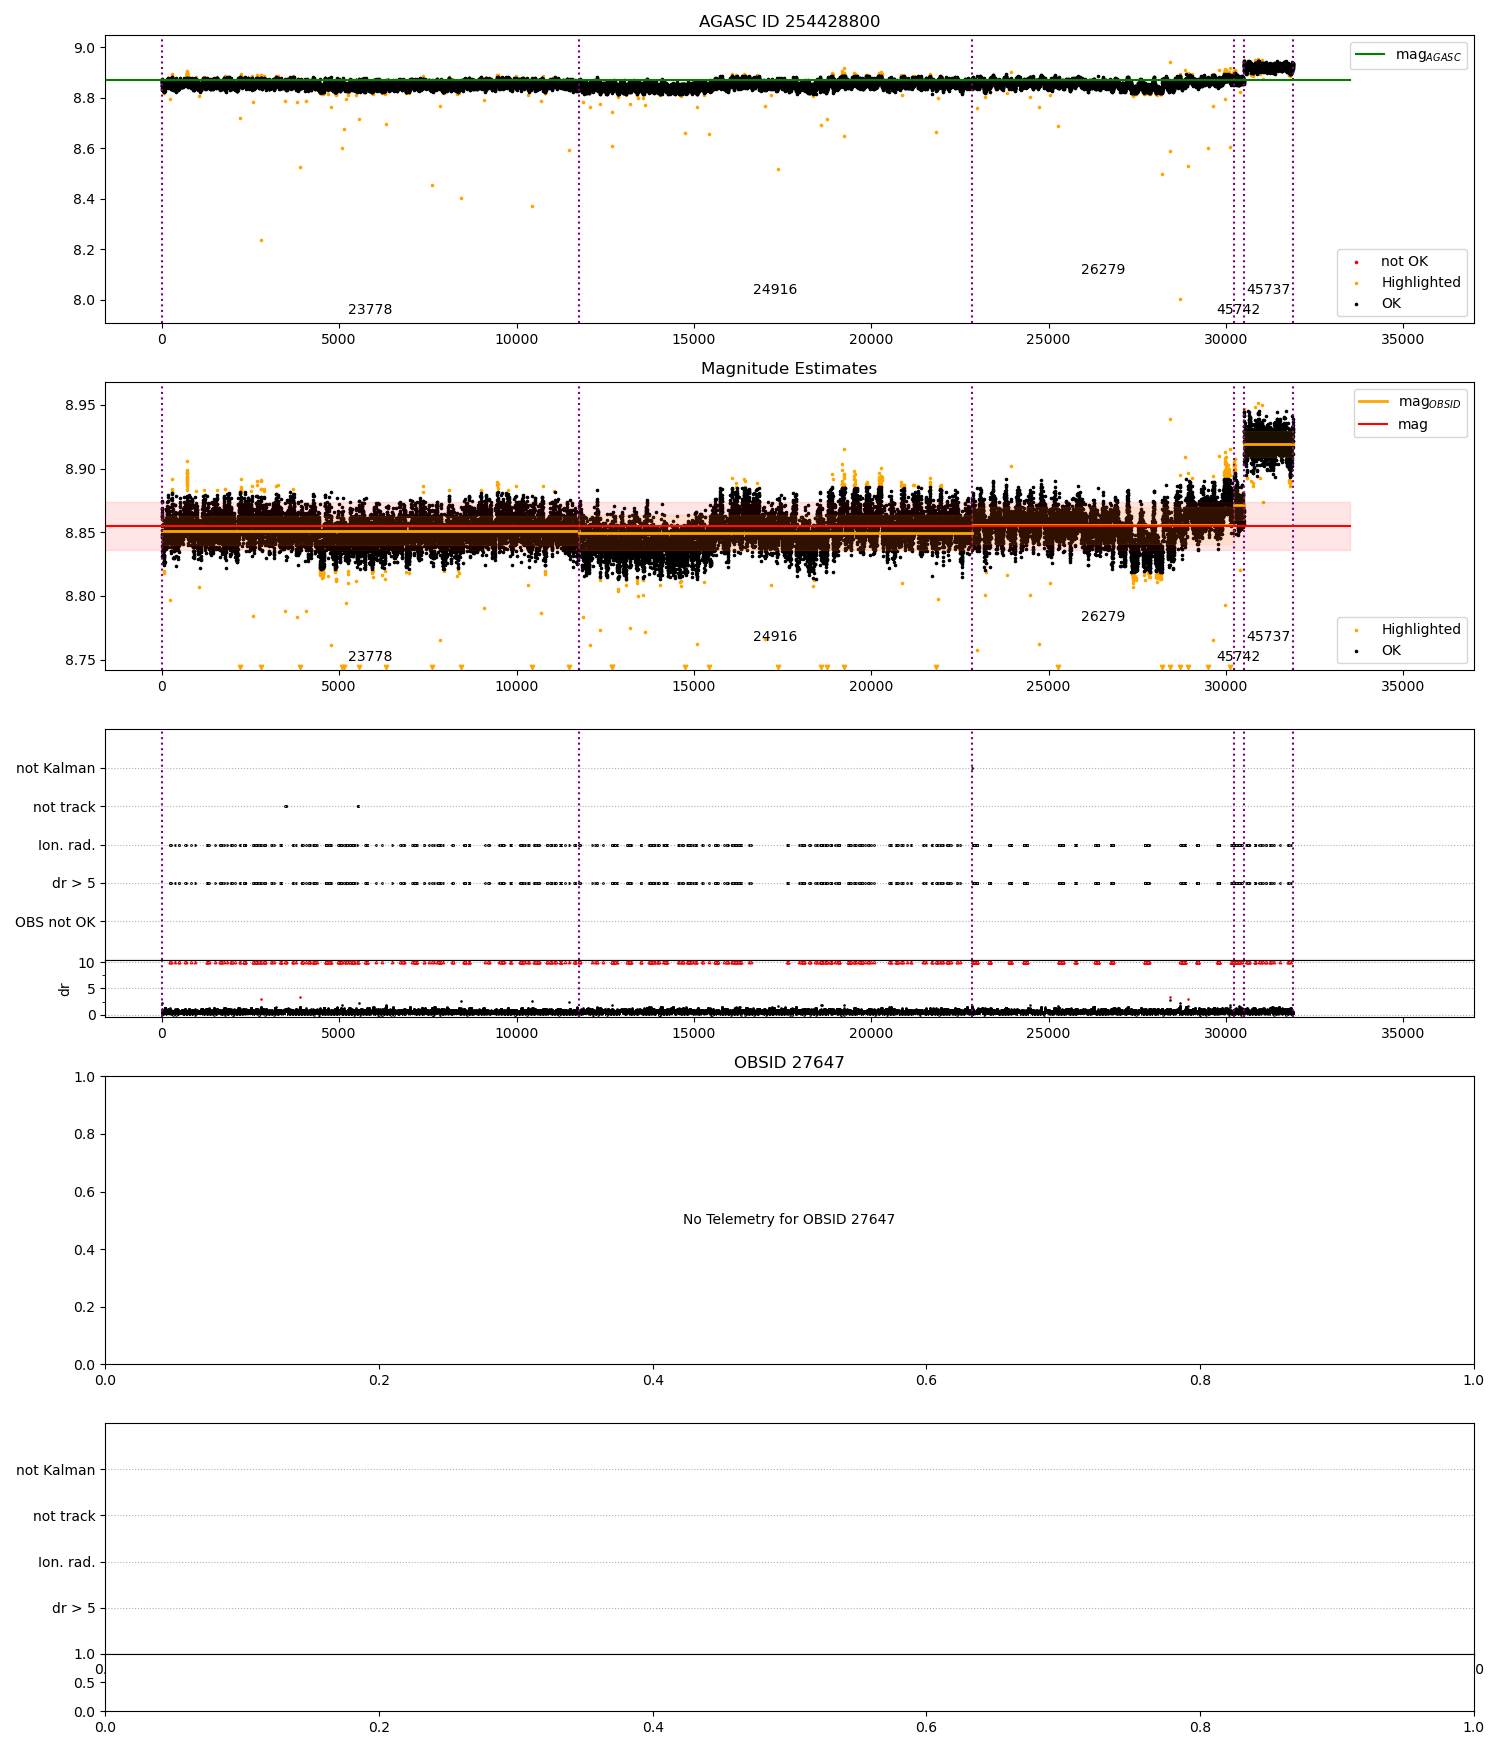Click the outlier point near 8.0 in top plot
The image size is (1500, 1750).
pos(1180,299)
